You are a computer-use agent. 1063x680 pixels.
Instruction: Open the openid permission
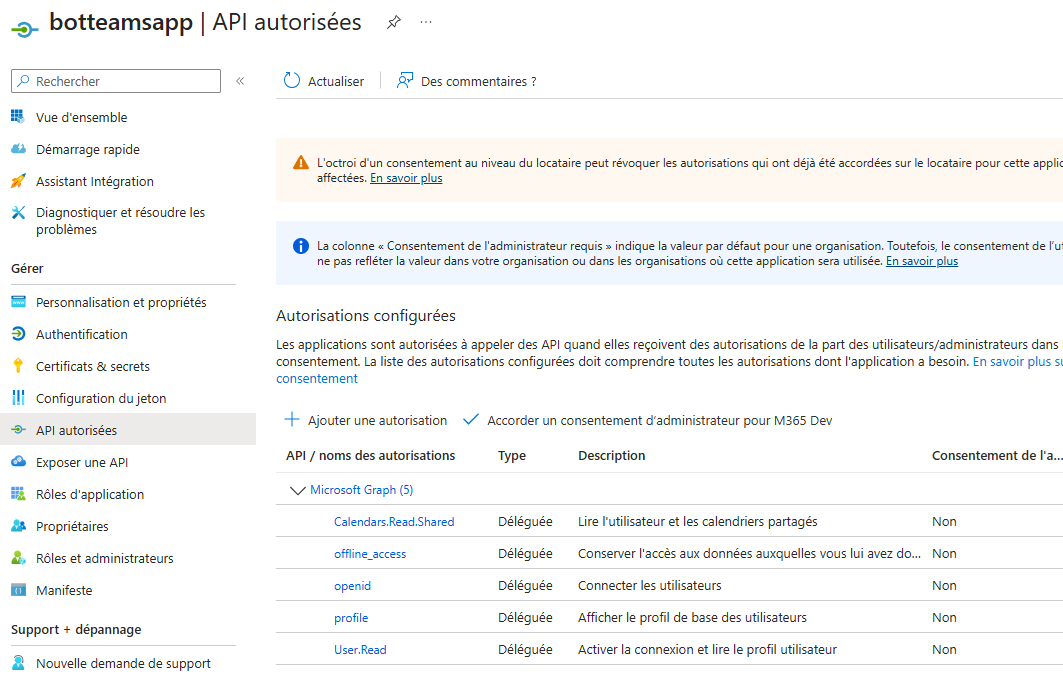point(352,586)
